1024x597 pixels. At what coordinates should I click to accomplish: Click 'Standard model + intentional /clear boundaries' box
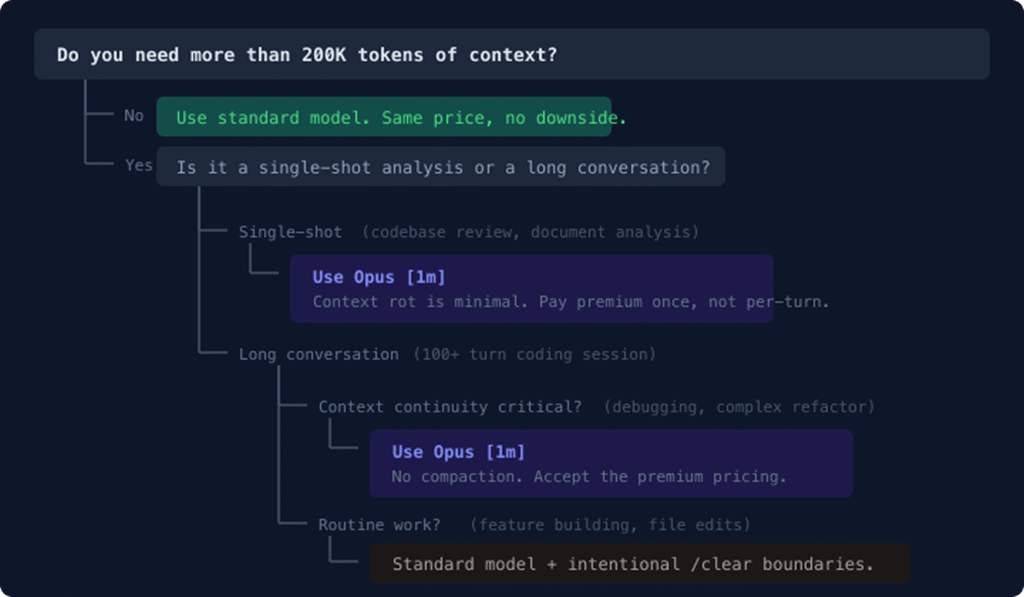pyautogui.click(x=639, y=563)
